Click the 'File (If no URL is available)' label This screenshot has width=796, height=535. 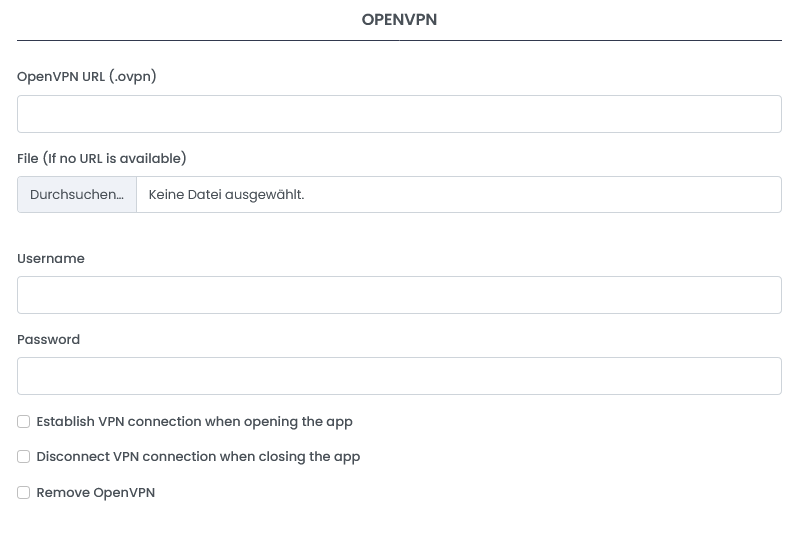tap(102, 158)
